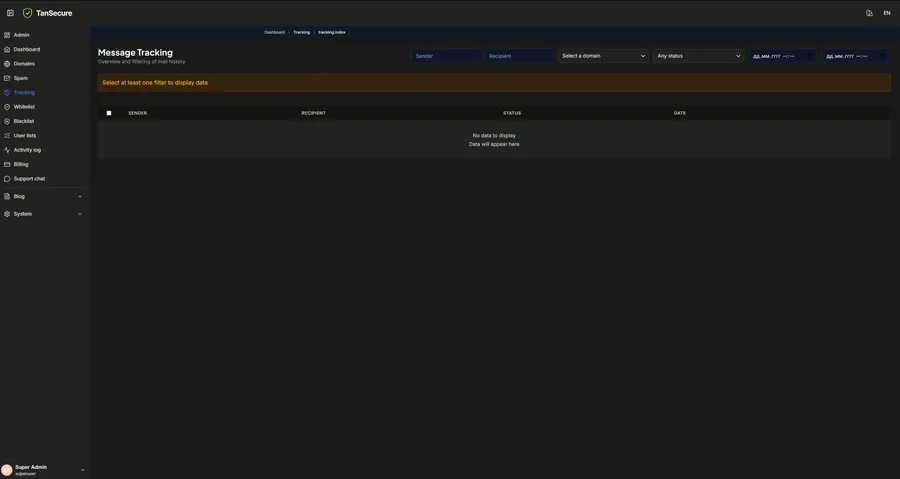This screenshot has height=479, width=900.
Task: Open Blacklist from the sidebar
Action: tap(24, 121)
